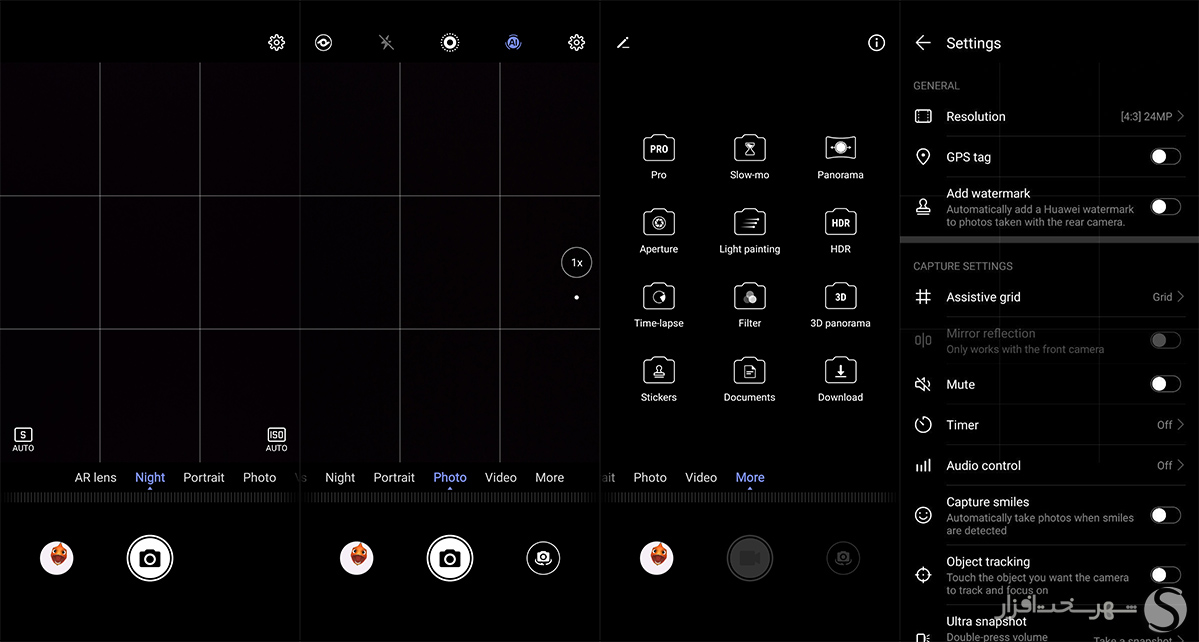The width and height of the screenshot is (1199, 642).
Task: Select the blue highlighted More tab
Action: [750, 478]
